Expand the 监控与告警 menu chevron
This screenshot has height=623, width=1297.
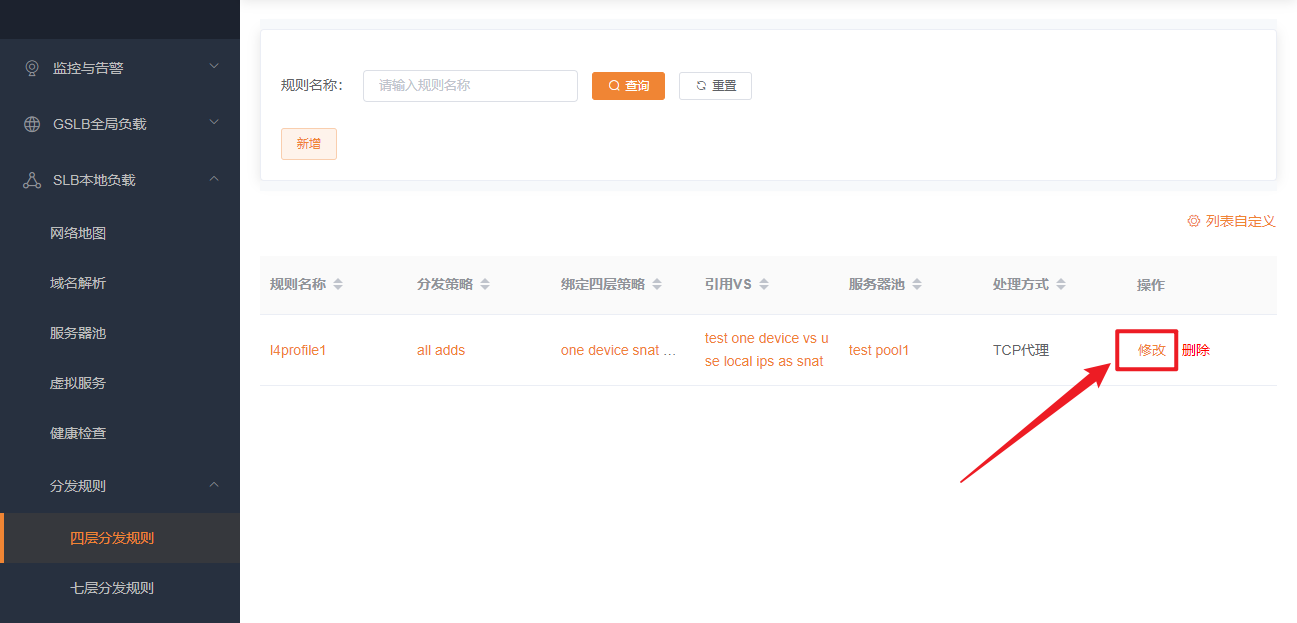pos(213,67)
